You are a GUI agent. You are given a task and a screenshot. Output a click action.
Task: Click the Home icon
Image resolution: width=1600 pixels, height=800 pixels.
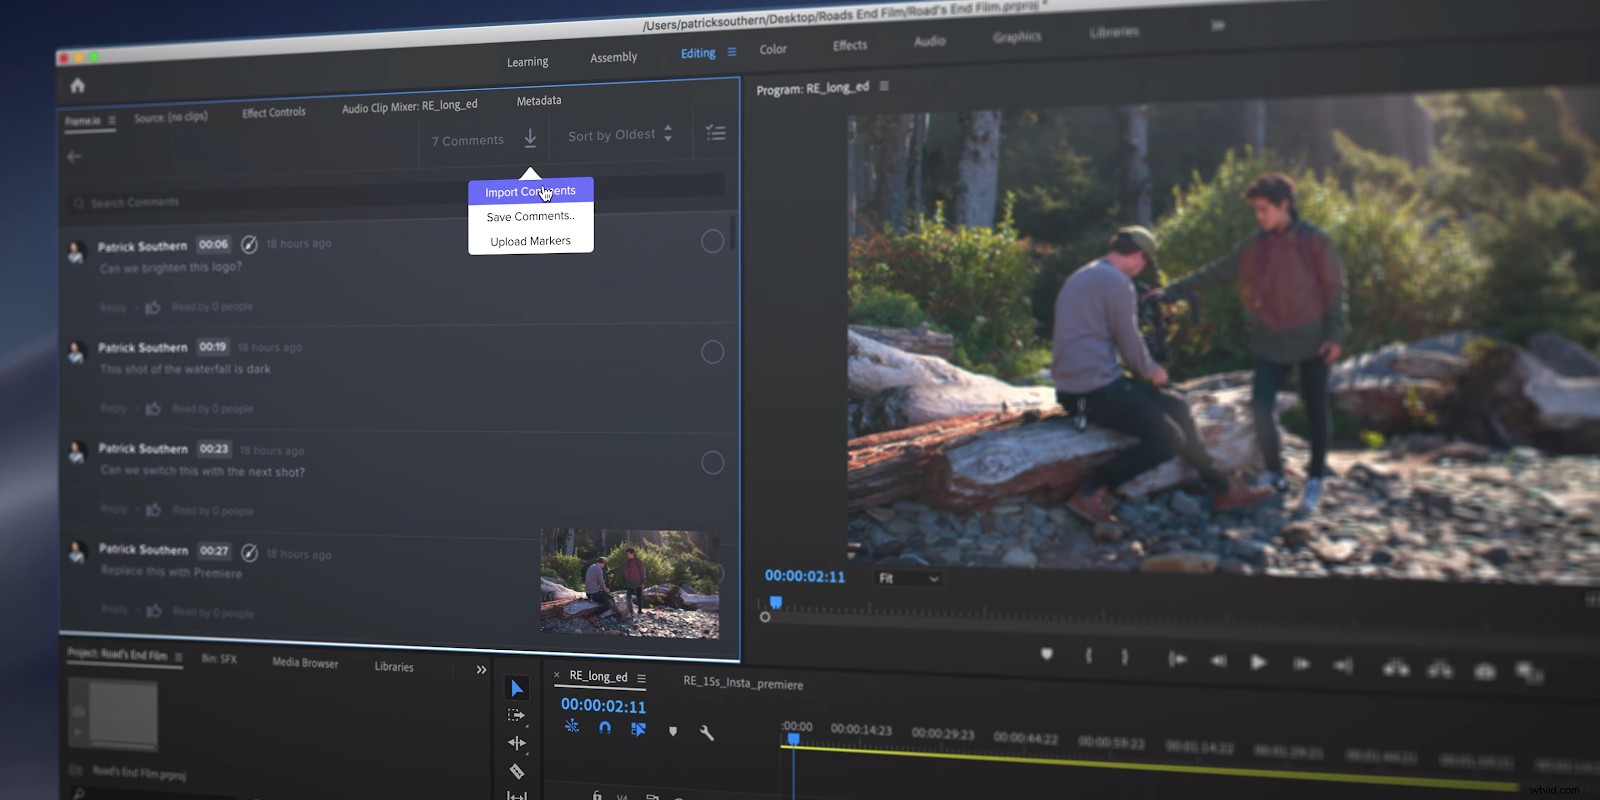coord(78,86)
